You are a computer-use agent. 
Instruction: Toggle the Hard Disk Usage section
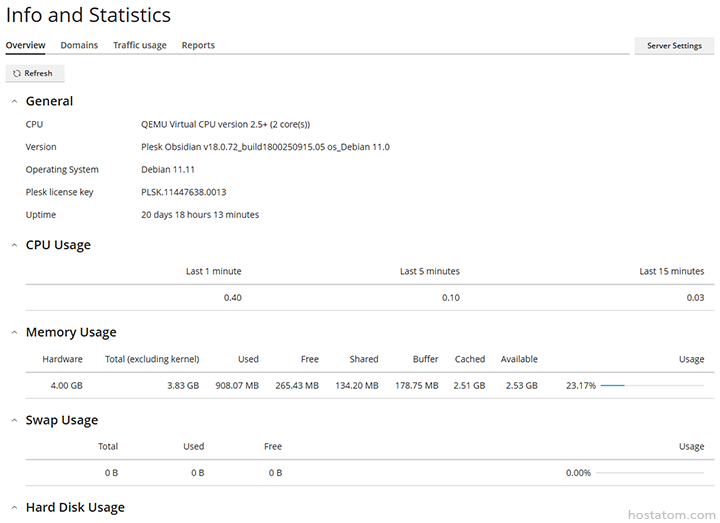click(x=13, y=508)
